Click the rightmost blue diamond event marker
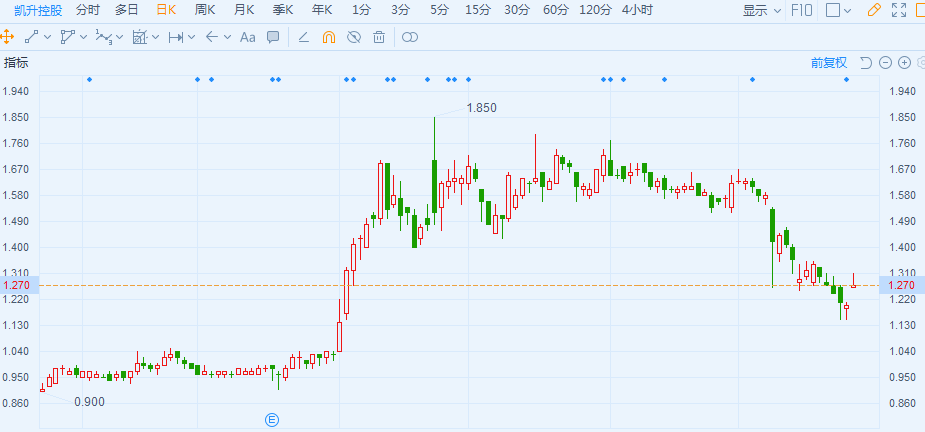Viewport: 925px width, 432px height. coord(846,79)
